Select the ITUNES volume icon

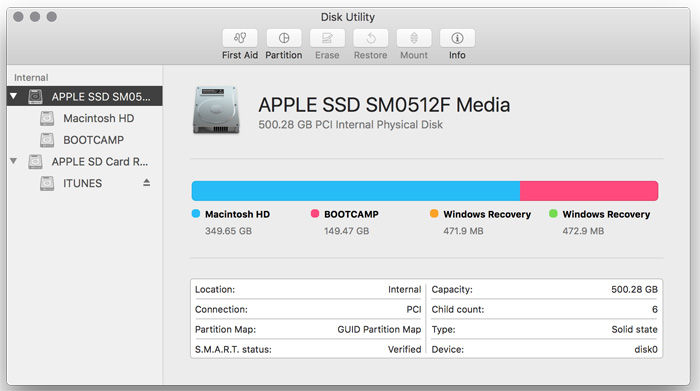click(x=47, y=183)
